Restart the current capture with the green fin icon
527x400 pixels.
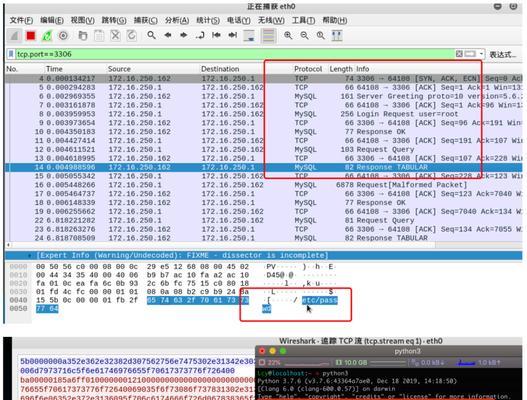pyautogui.click(x=47, y=35)
